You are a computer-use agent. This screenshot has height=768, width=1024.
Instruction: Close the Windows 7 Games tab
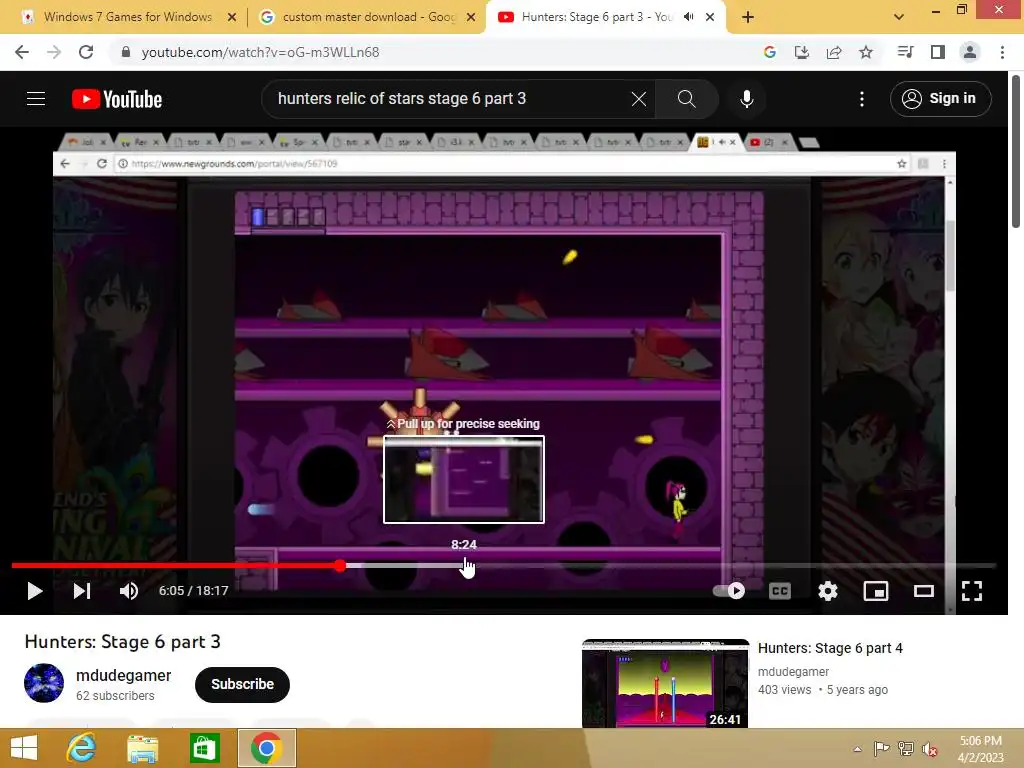click(x=232, y=18)
